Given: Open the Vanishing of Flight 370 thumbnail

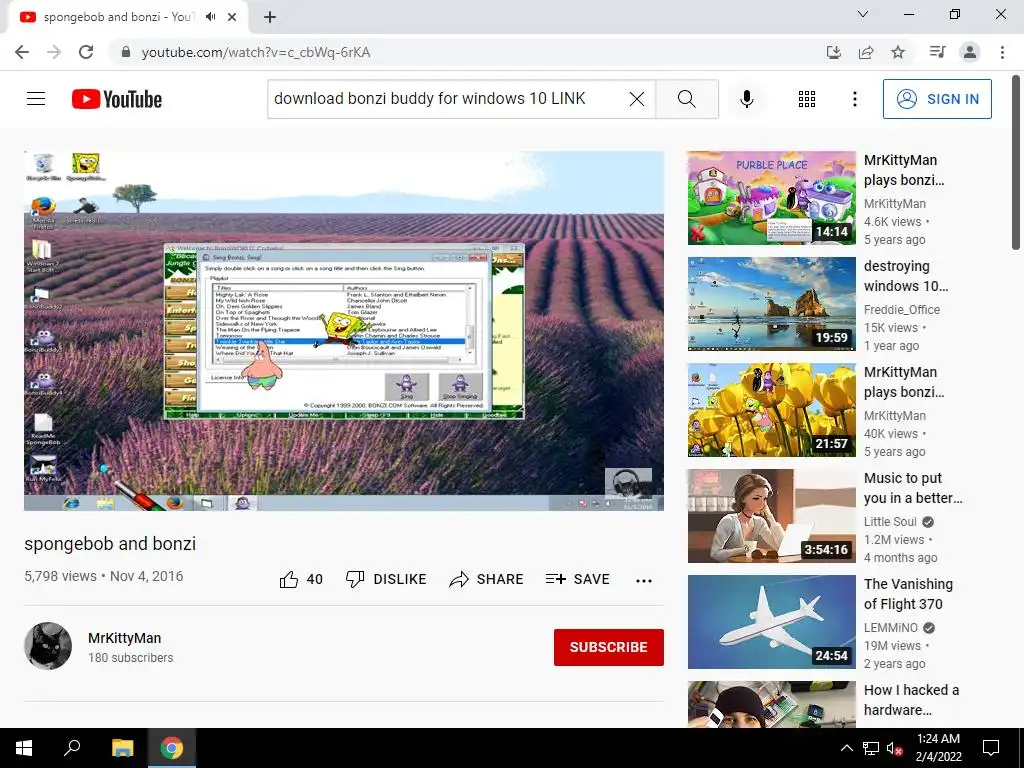Looking at the screenshot, I should 771,622.
